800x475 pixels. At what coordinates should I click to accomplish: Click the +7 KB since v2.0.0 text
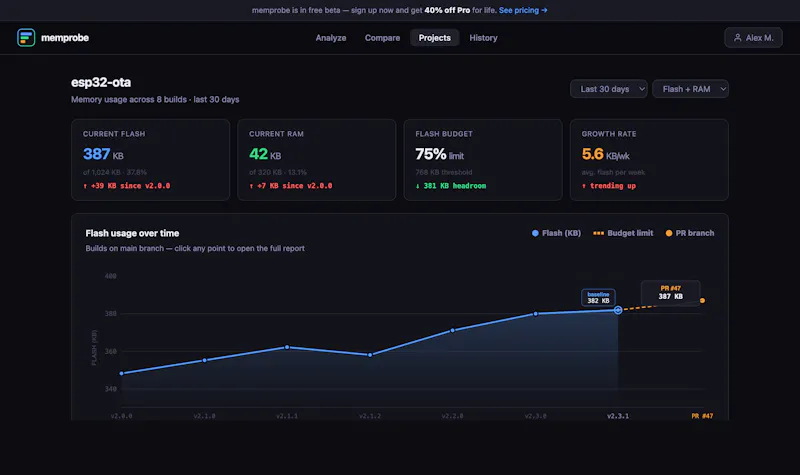coord(290,186)
